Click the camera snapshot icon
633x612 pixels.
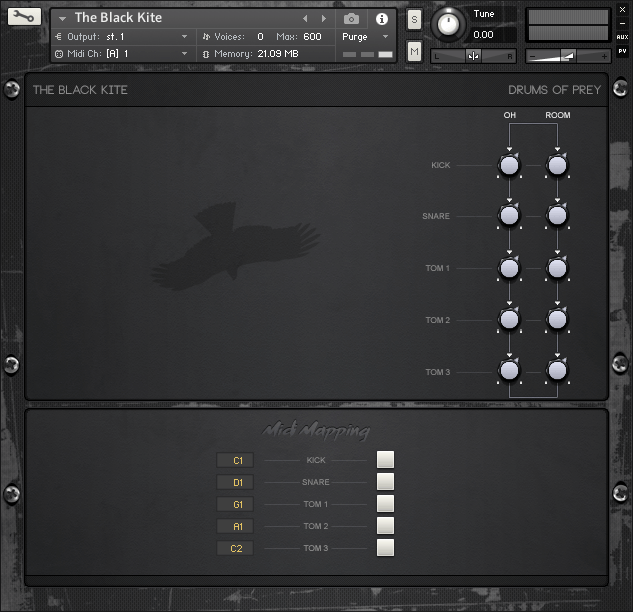pos(351,19)
